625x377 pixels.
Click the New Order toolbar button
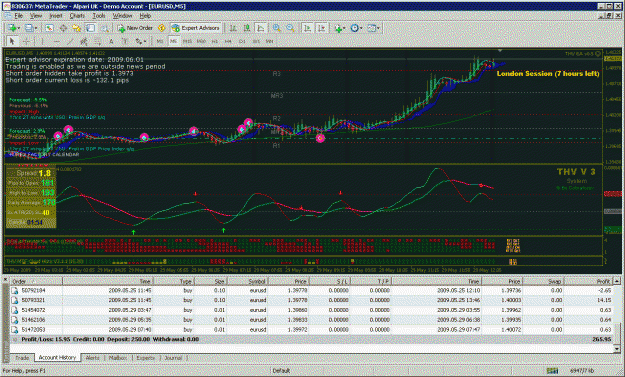[135, 28]
